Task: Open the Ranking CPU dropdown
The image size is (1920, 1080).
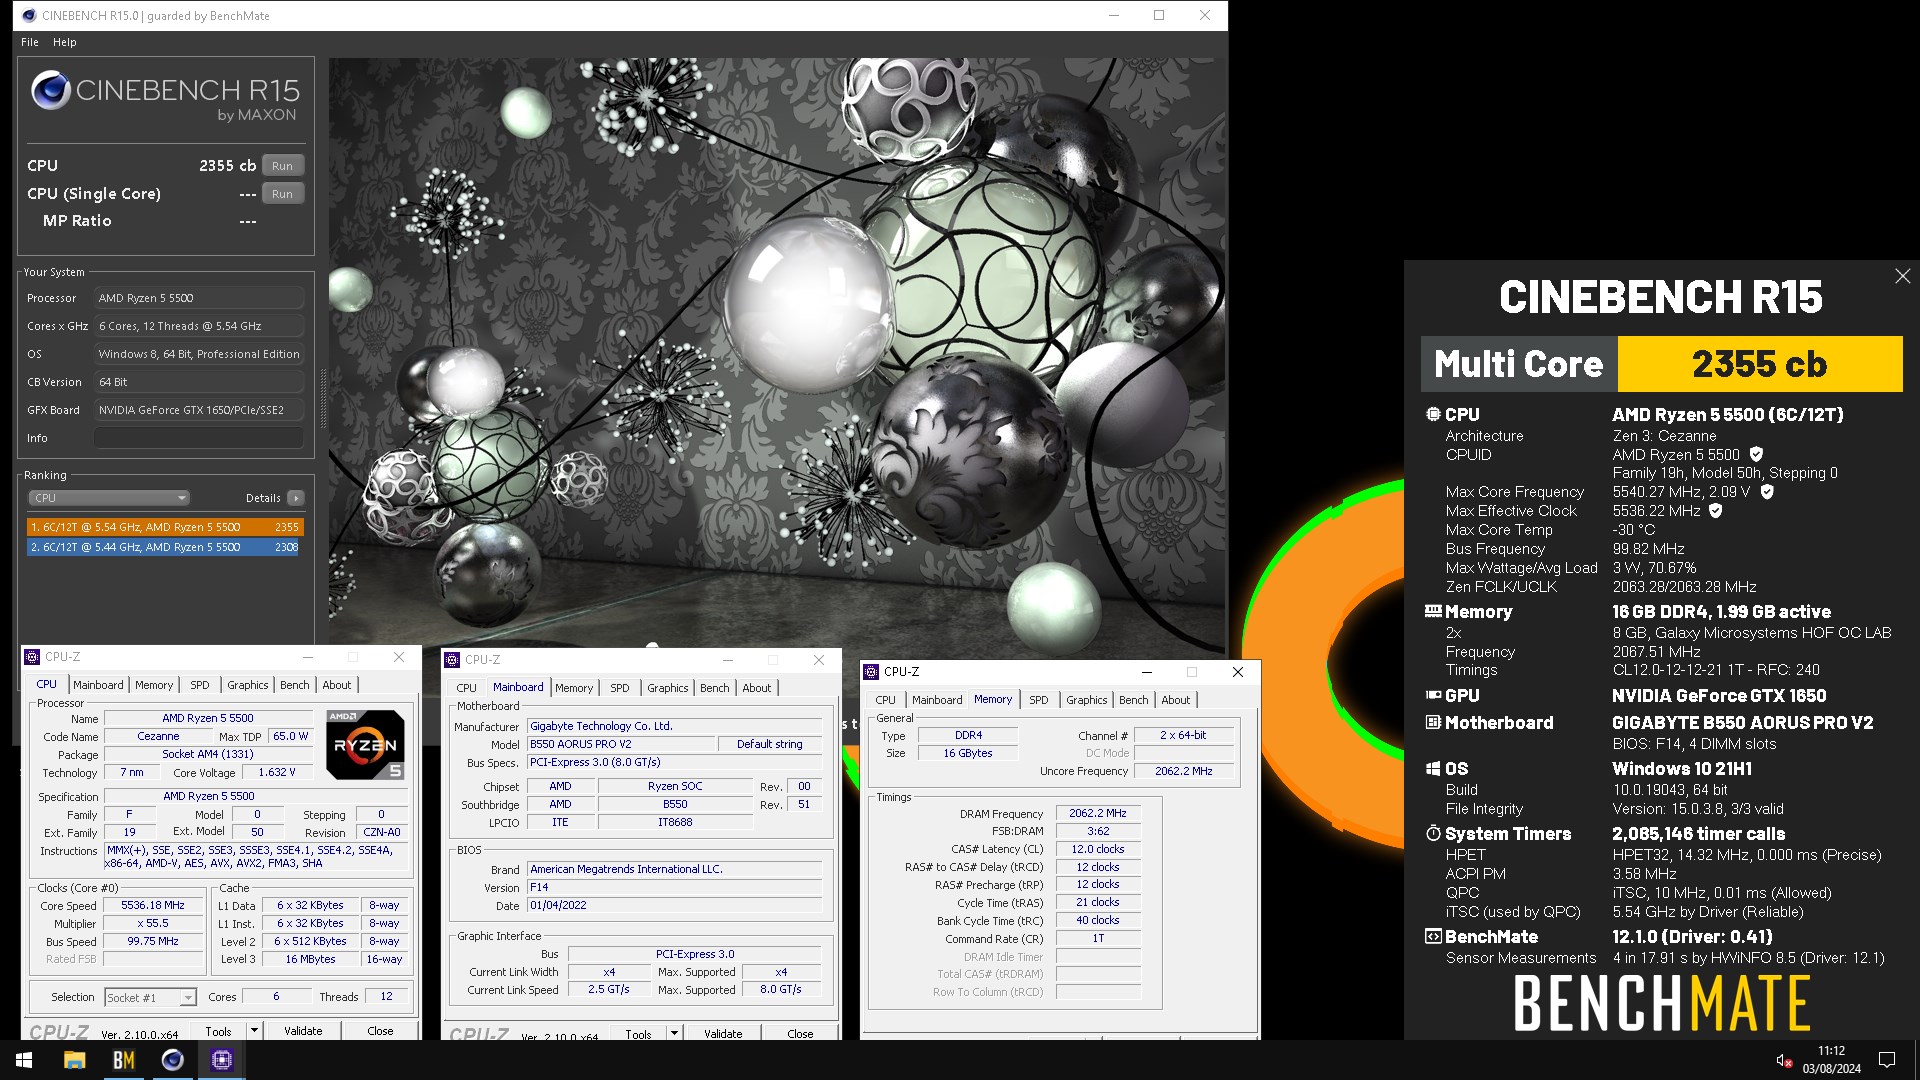Action: click(108, 498)
